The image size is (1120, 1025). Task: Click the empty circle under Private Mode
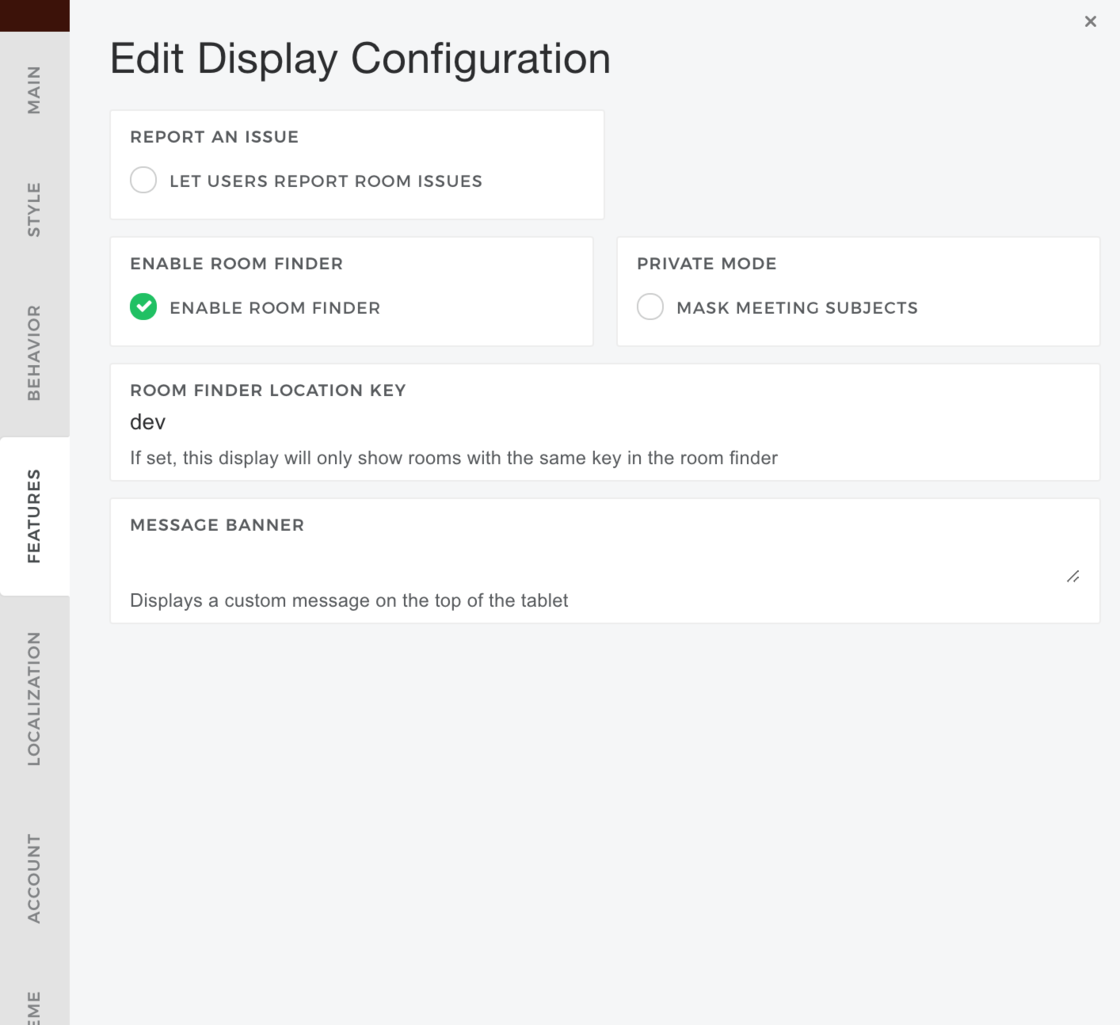[x=650, y=306]
